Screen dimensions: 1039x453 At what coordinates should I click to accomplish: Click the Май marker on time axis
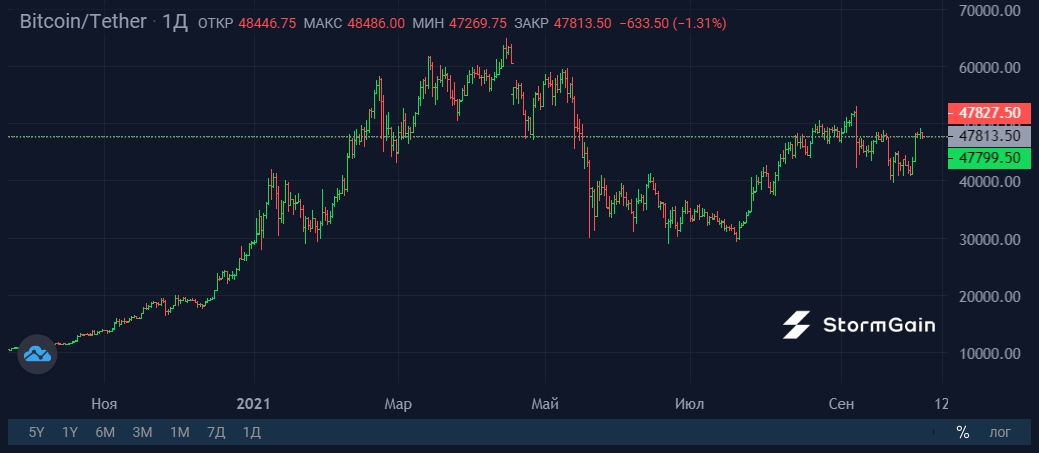click(x=545, y=403)
